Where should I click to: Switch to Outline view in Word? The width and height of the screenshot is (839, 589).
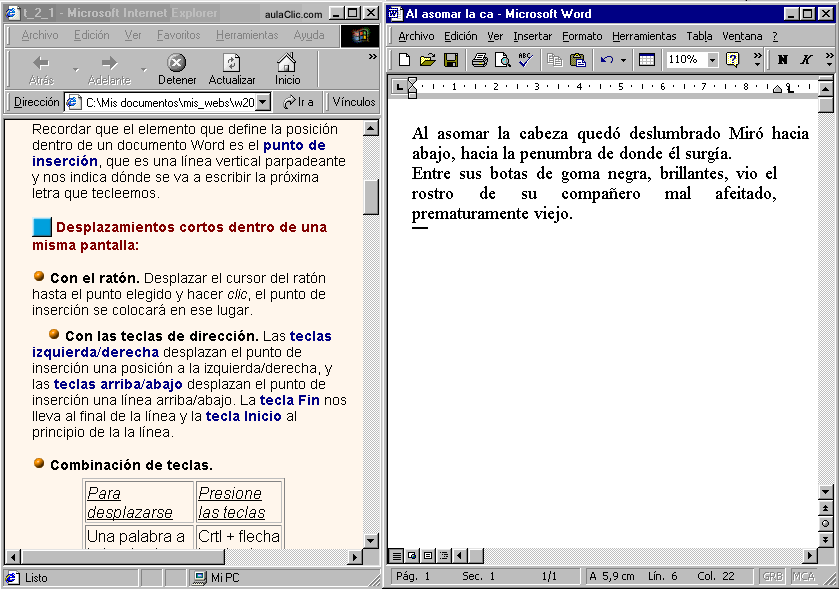pyautogui.click(x=444, y=555)
